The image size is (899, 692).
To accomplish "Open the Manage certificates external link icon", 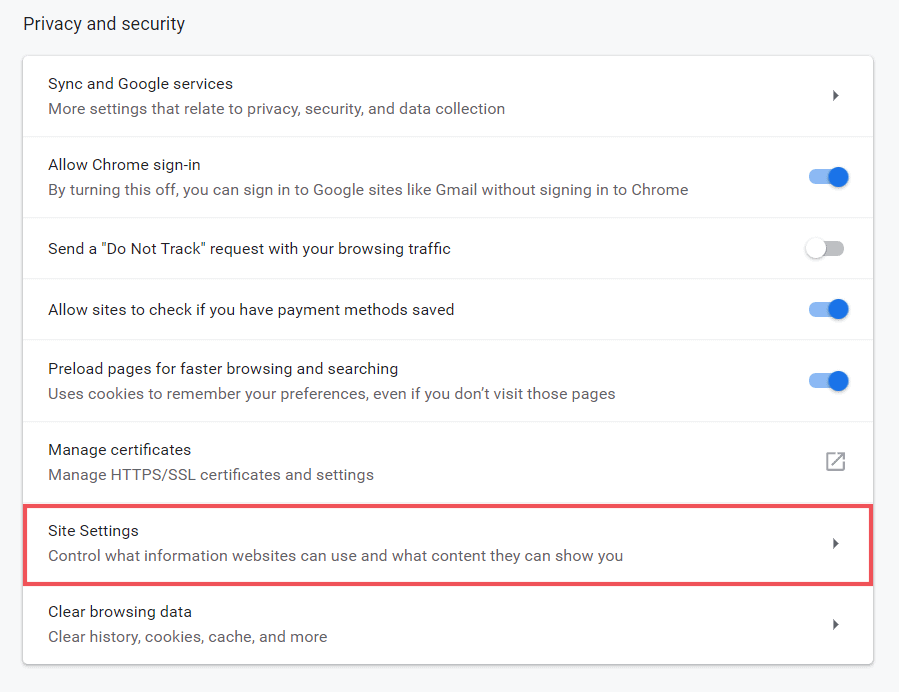I will click(x=835, y=461).
